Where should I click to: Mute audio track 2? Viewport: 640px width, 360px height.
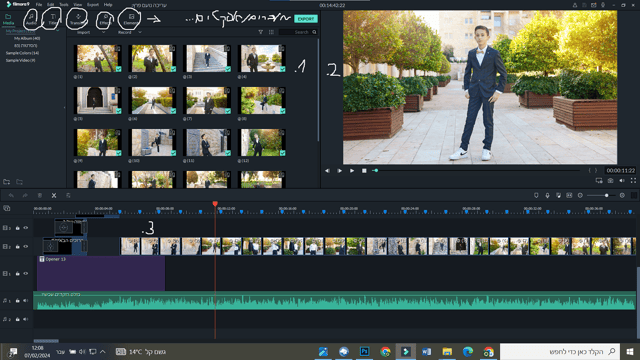(26, 319)
